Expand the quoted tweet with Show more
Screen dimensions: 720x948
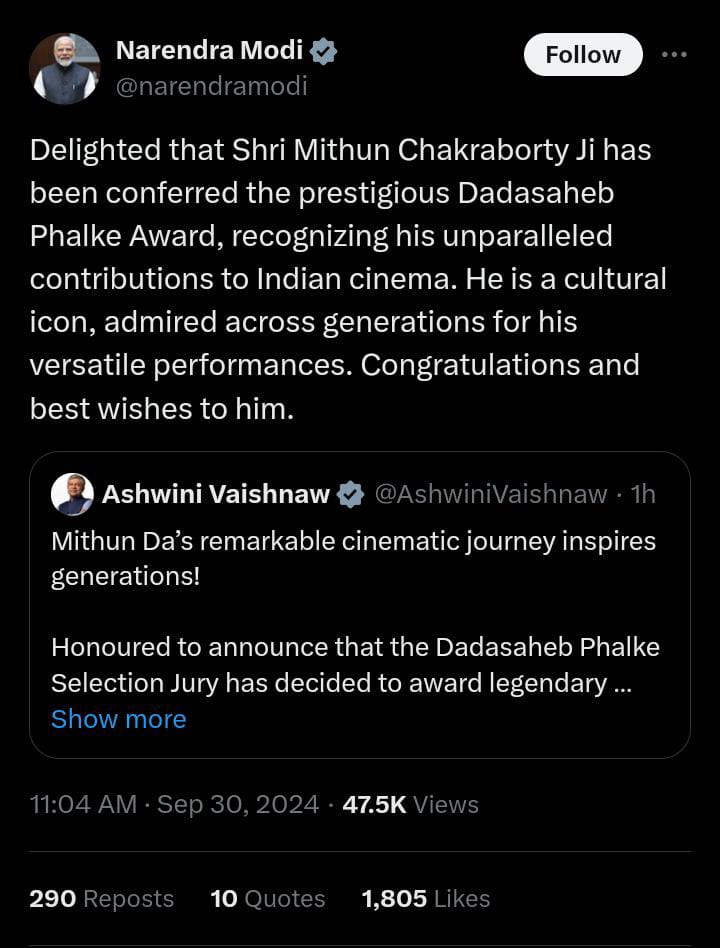pyautogui.click(x=118, y=719)
